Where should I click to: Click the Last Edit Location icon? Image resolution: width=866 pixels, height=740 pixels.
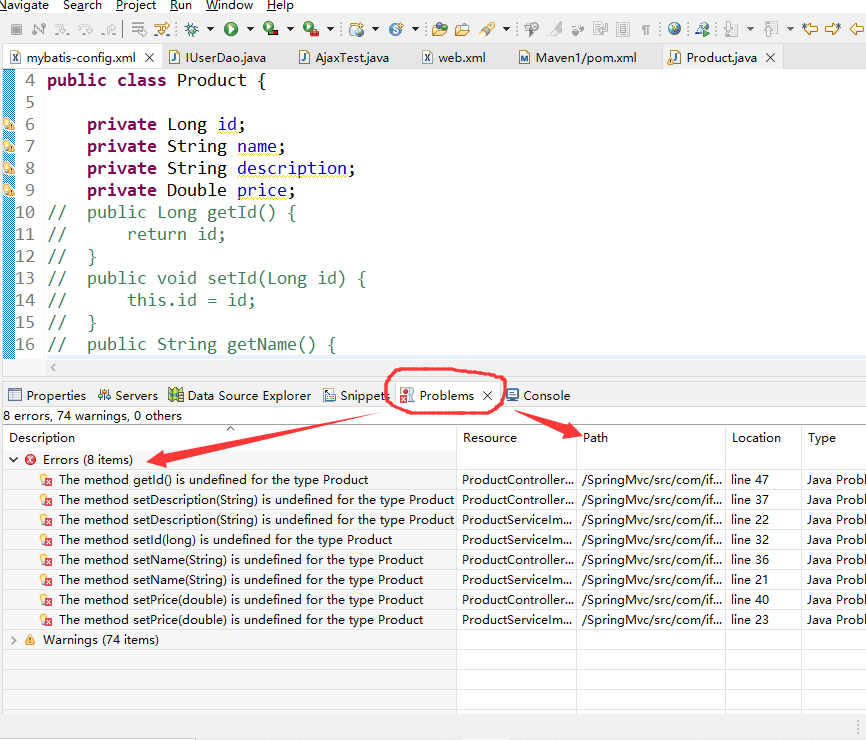pos(810,29)
